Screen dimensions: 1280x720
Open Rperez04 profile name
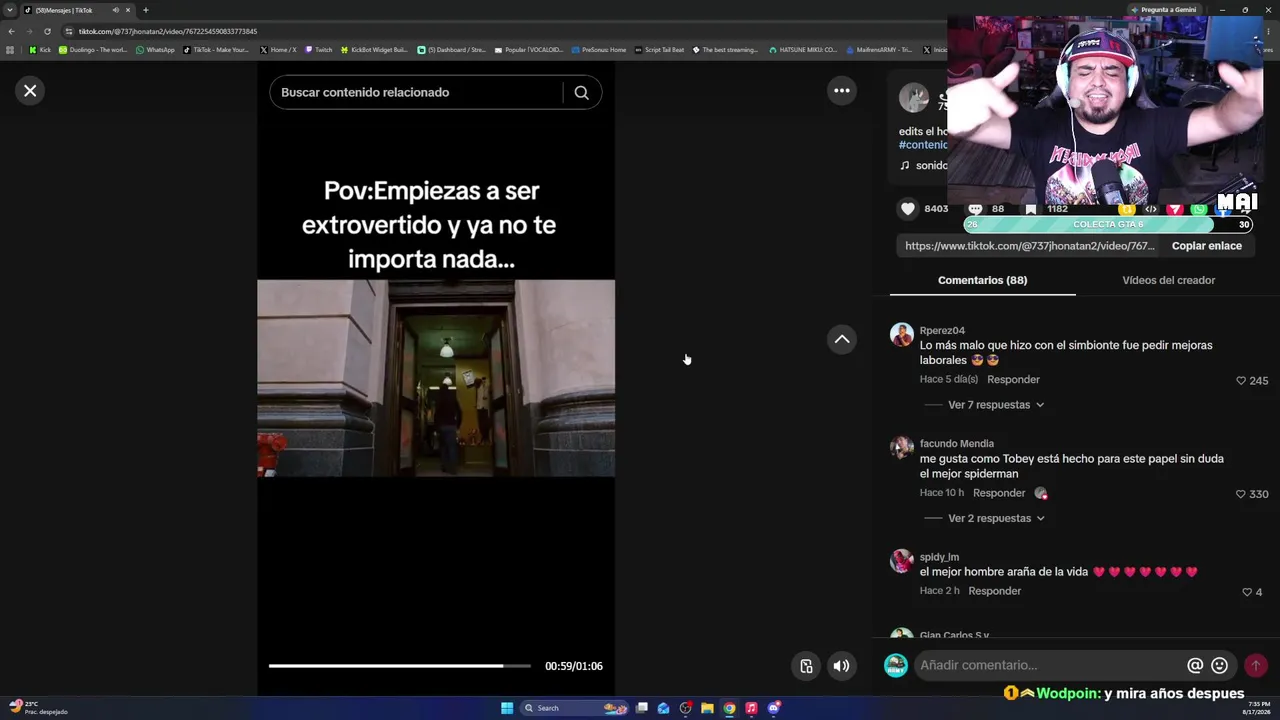point(942,331)
